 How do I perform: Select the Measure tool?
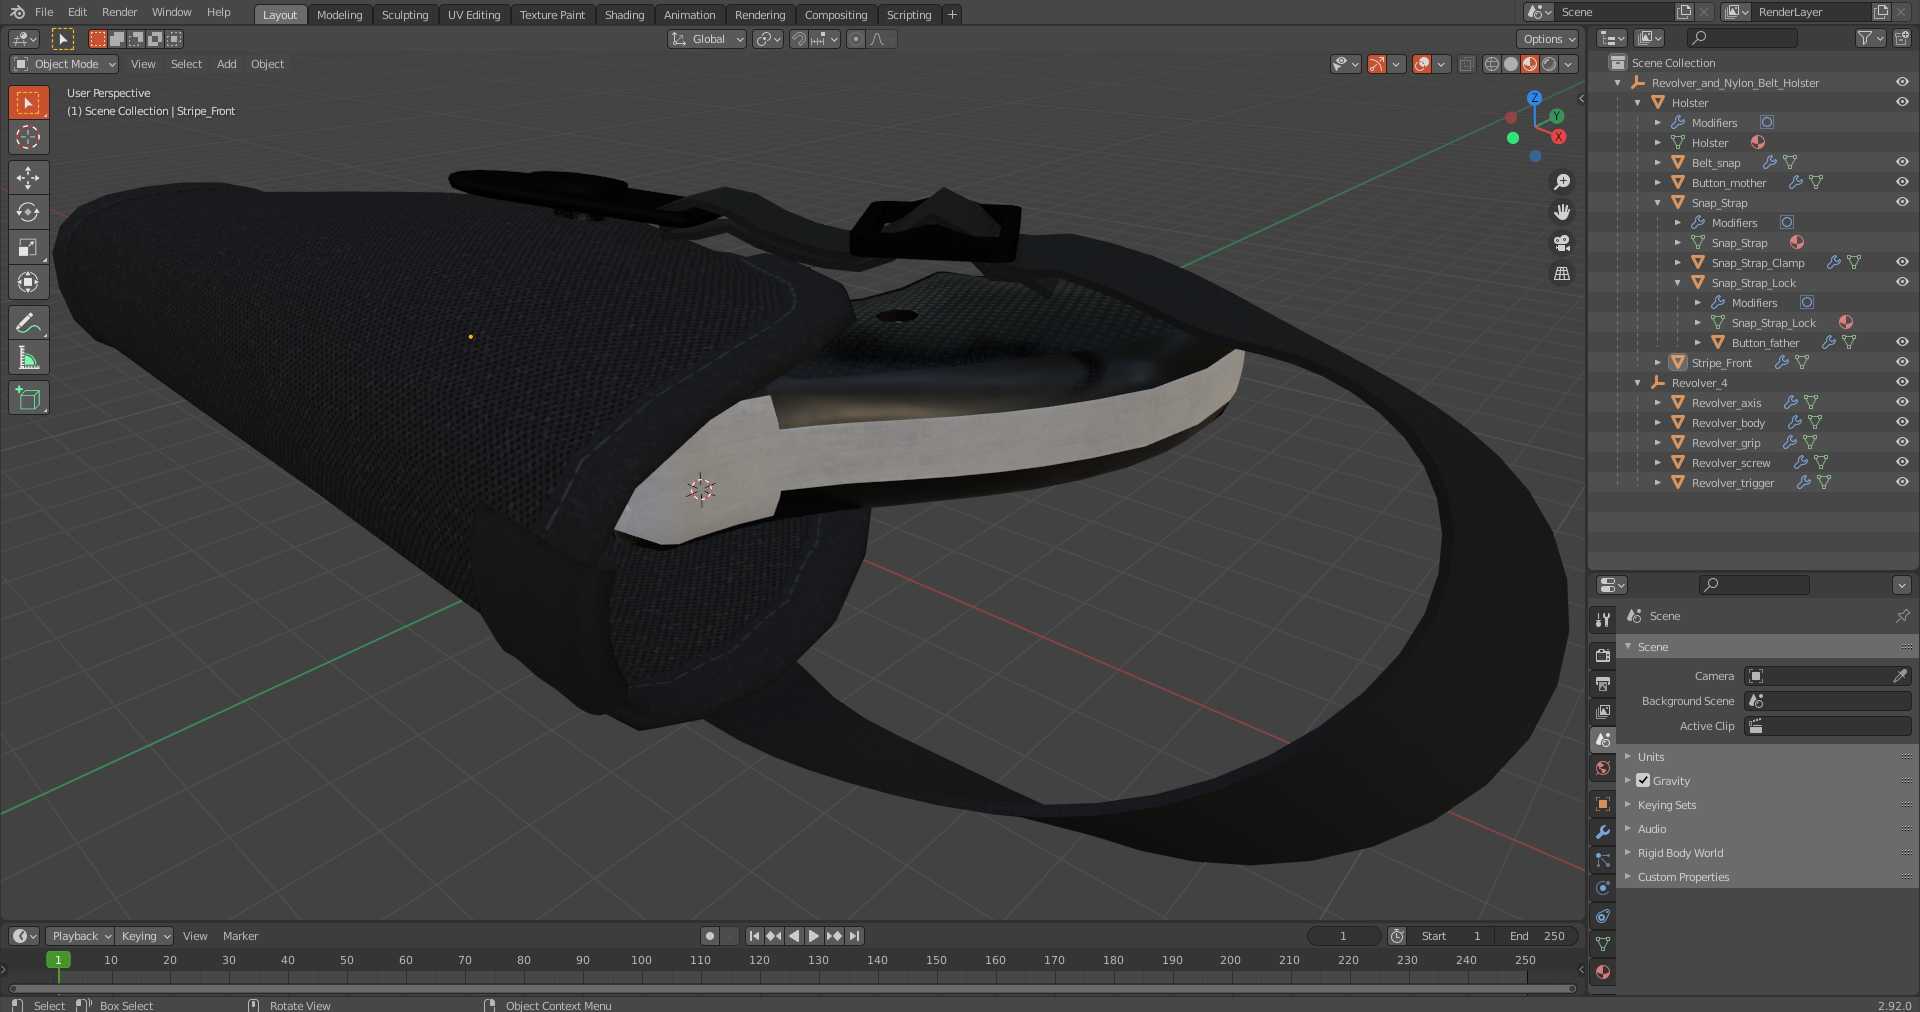click(x=29, y=358)
